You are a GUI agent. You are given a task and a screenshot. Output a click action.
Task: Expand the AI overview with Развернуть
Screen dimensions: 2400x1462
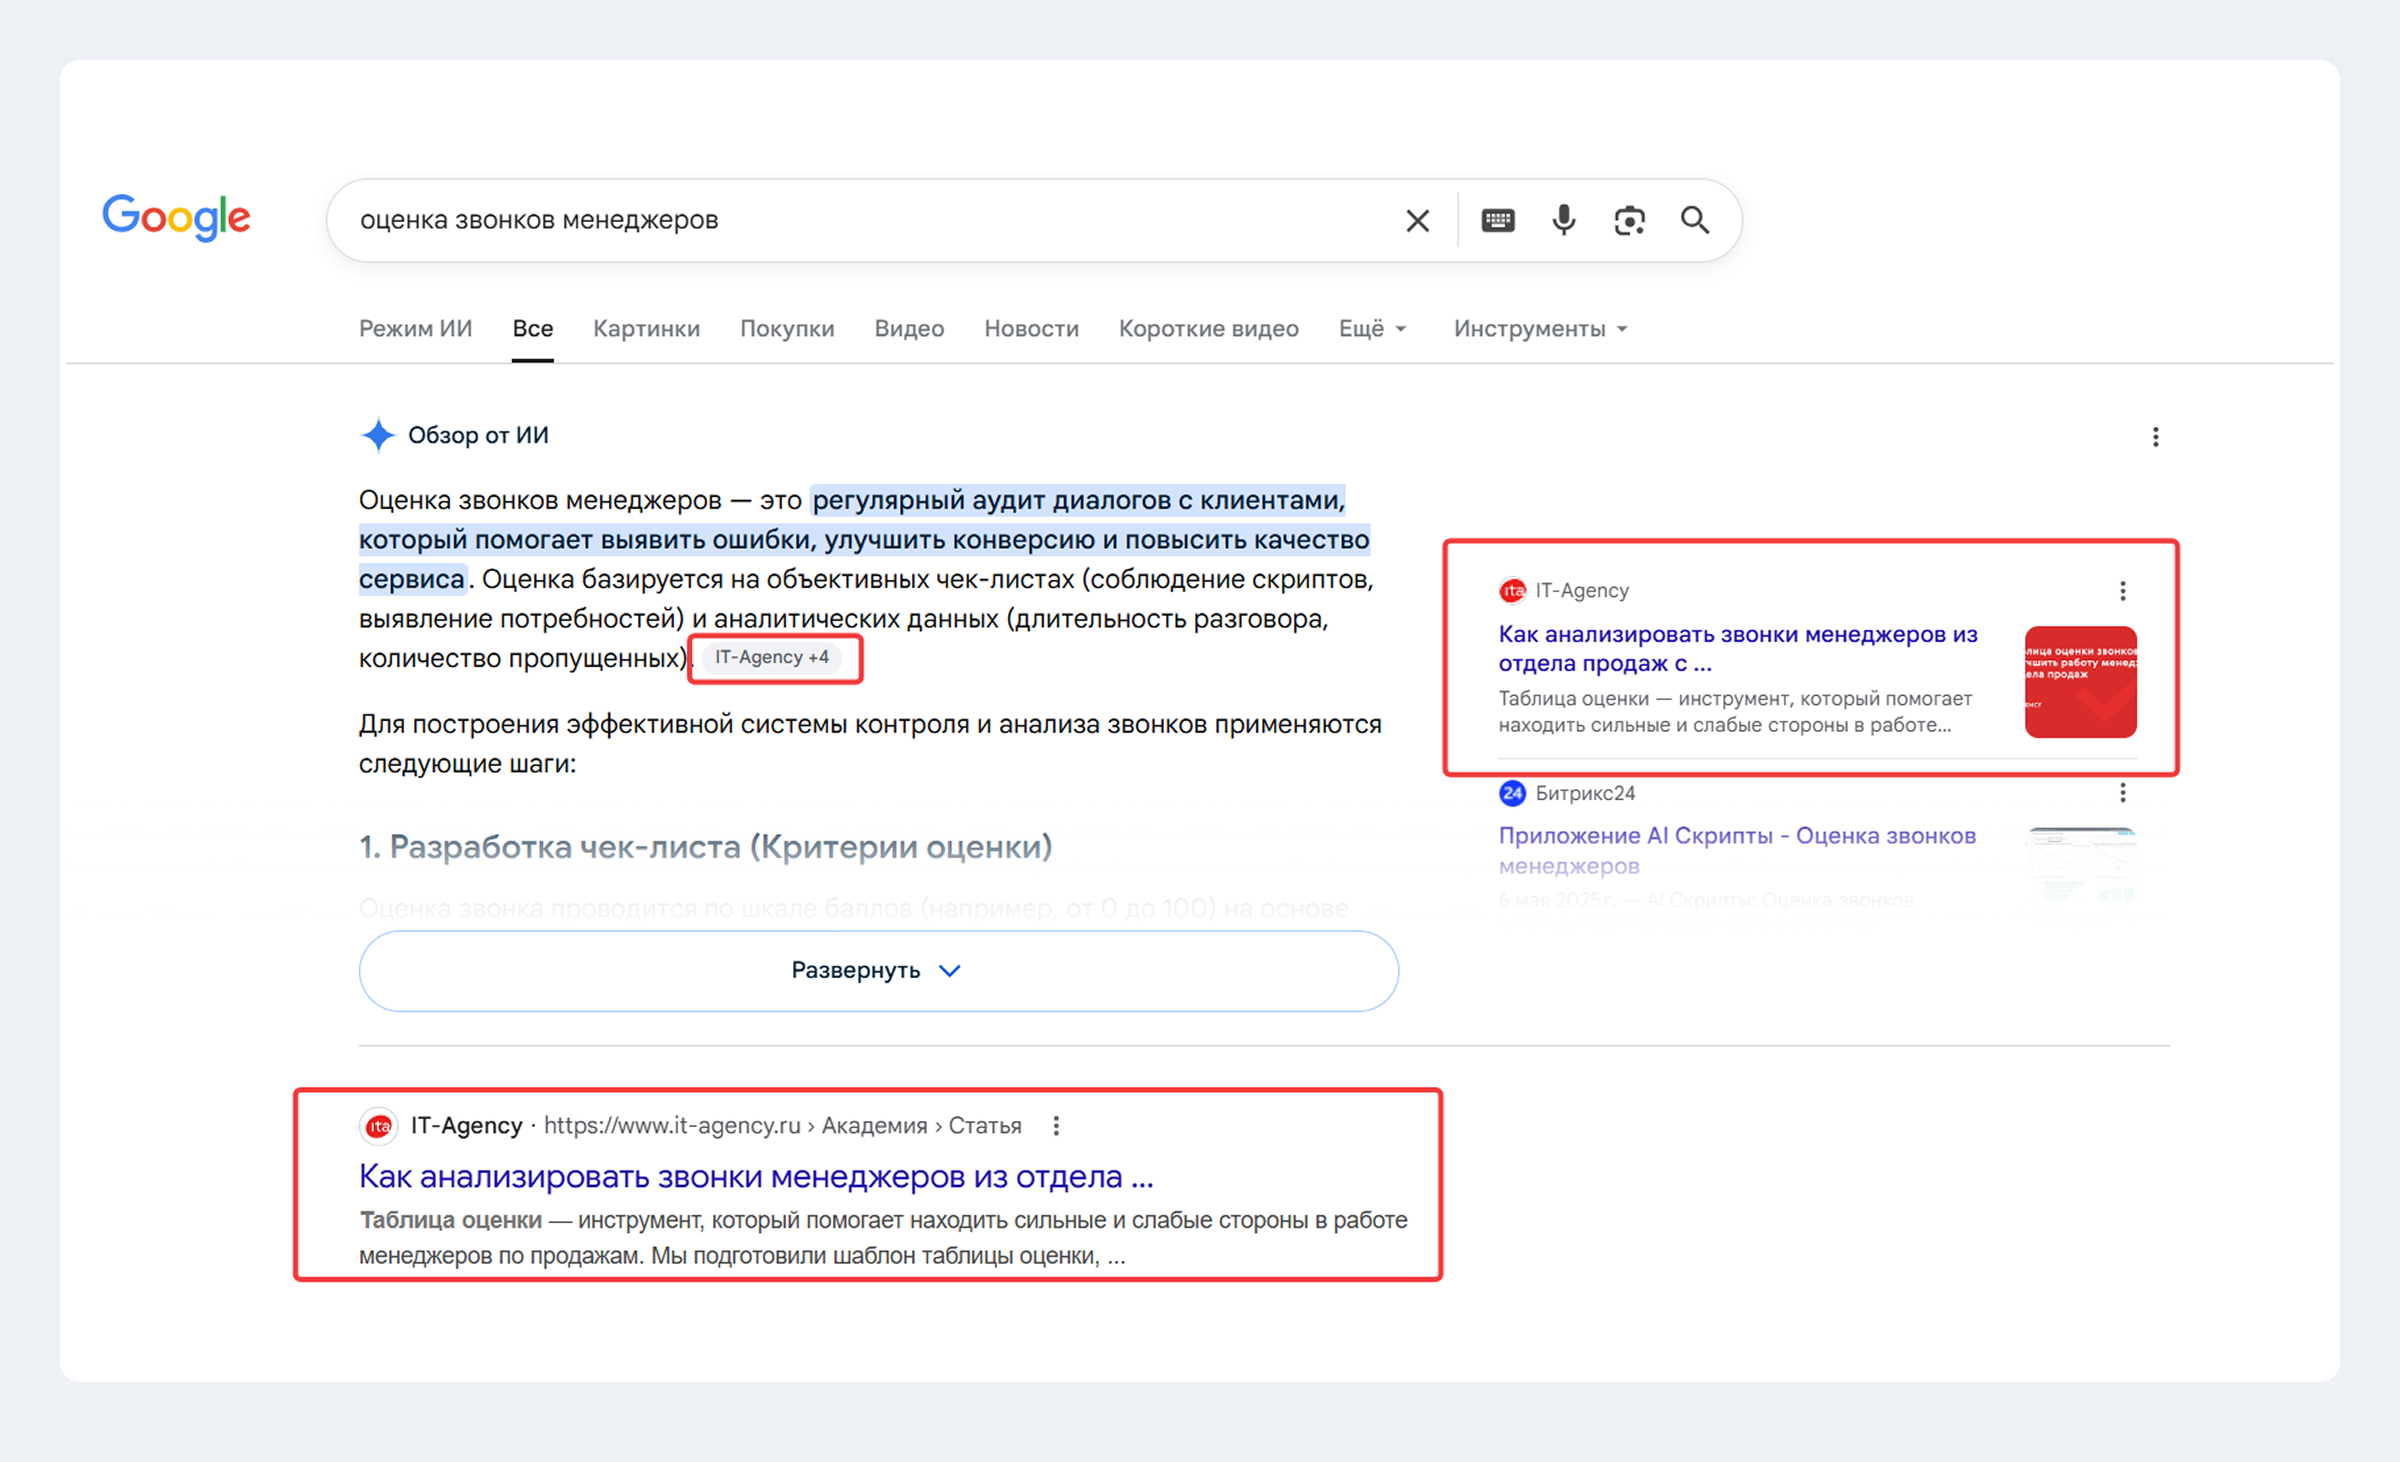(878, 971)
